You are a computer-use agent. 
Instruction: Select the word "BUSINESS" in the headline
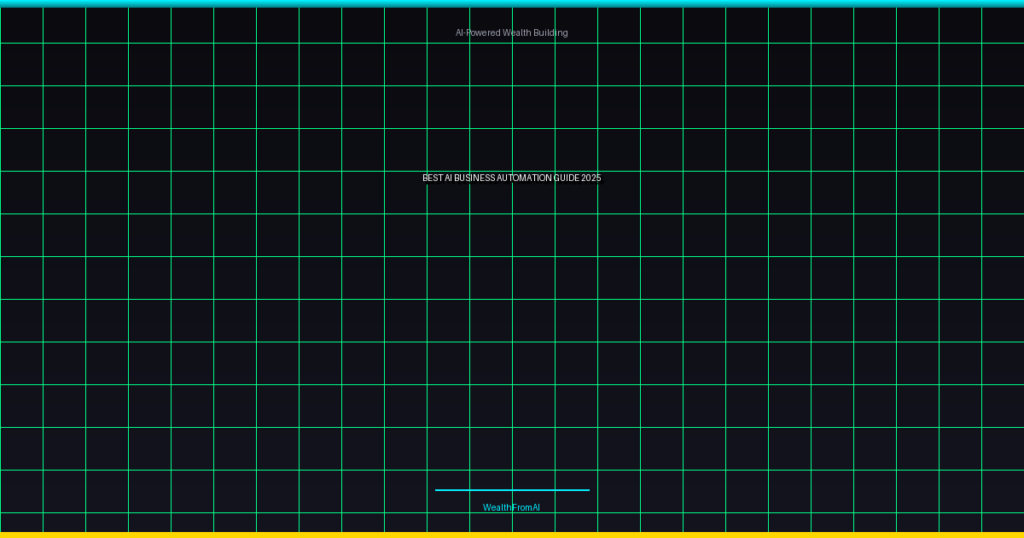tap(475, 178)
